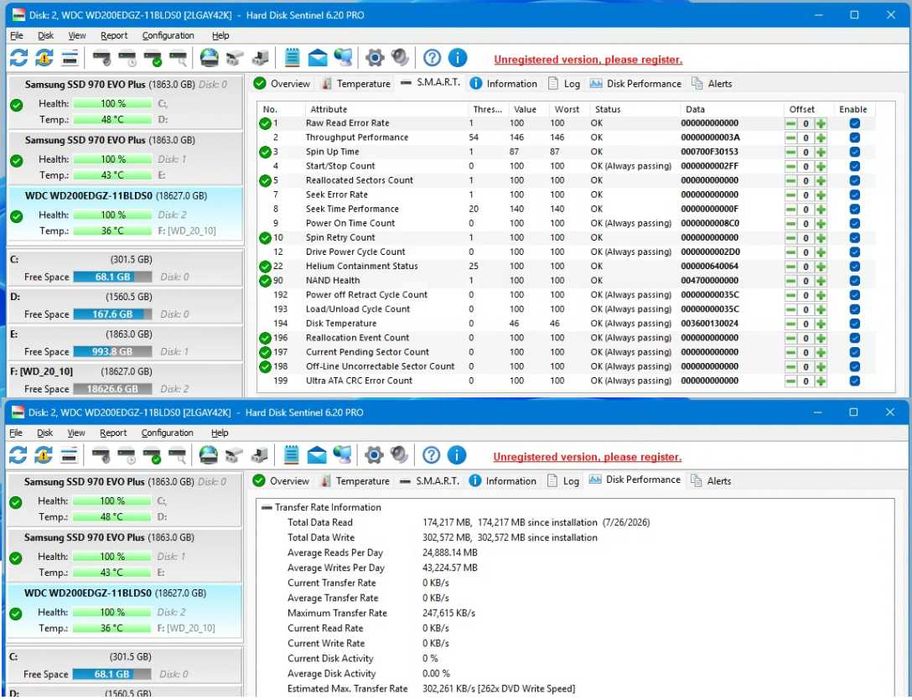Collapse the Transfer Rate Information section
Image resolution: width=912 pixels, height=700 pixels.
(267, 508)
